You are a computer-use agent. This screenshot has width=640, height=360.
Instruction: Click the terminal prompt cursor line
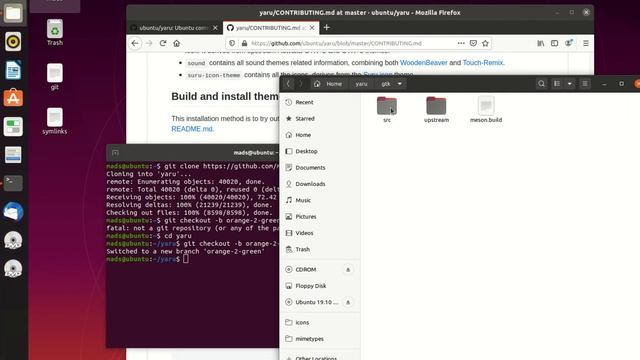pos(186,259)
